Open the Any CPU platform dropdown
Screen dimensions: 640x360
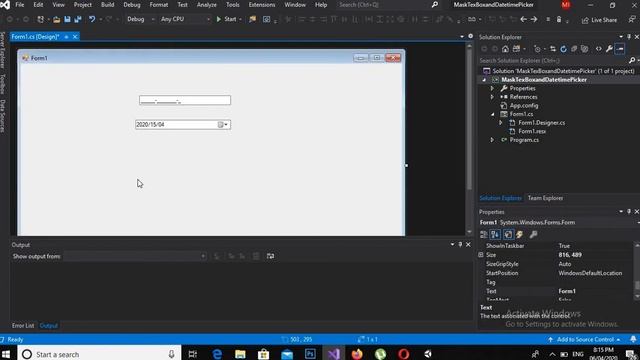point(185,19)
